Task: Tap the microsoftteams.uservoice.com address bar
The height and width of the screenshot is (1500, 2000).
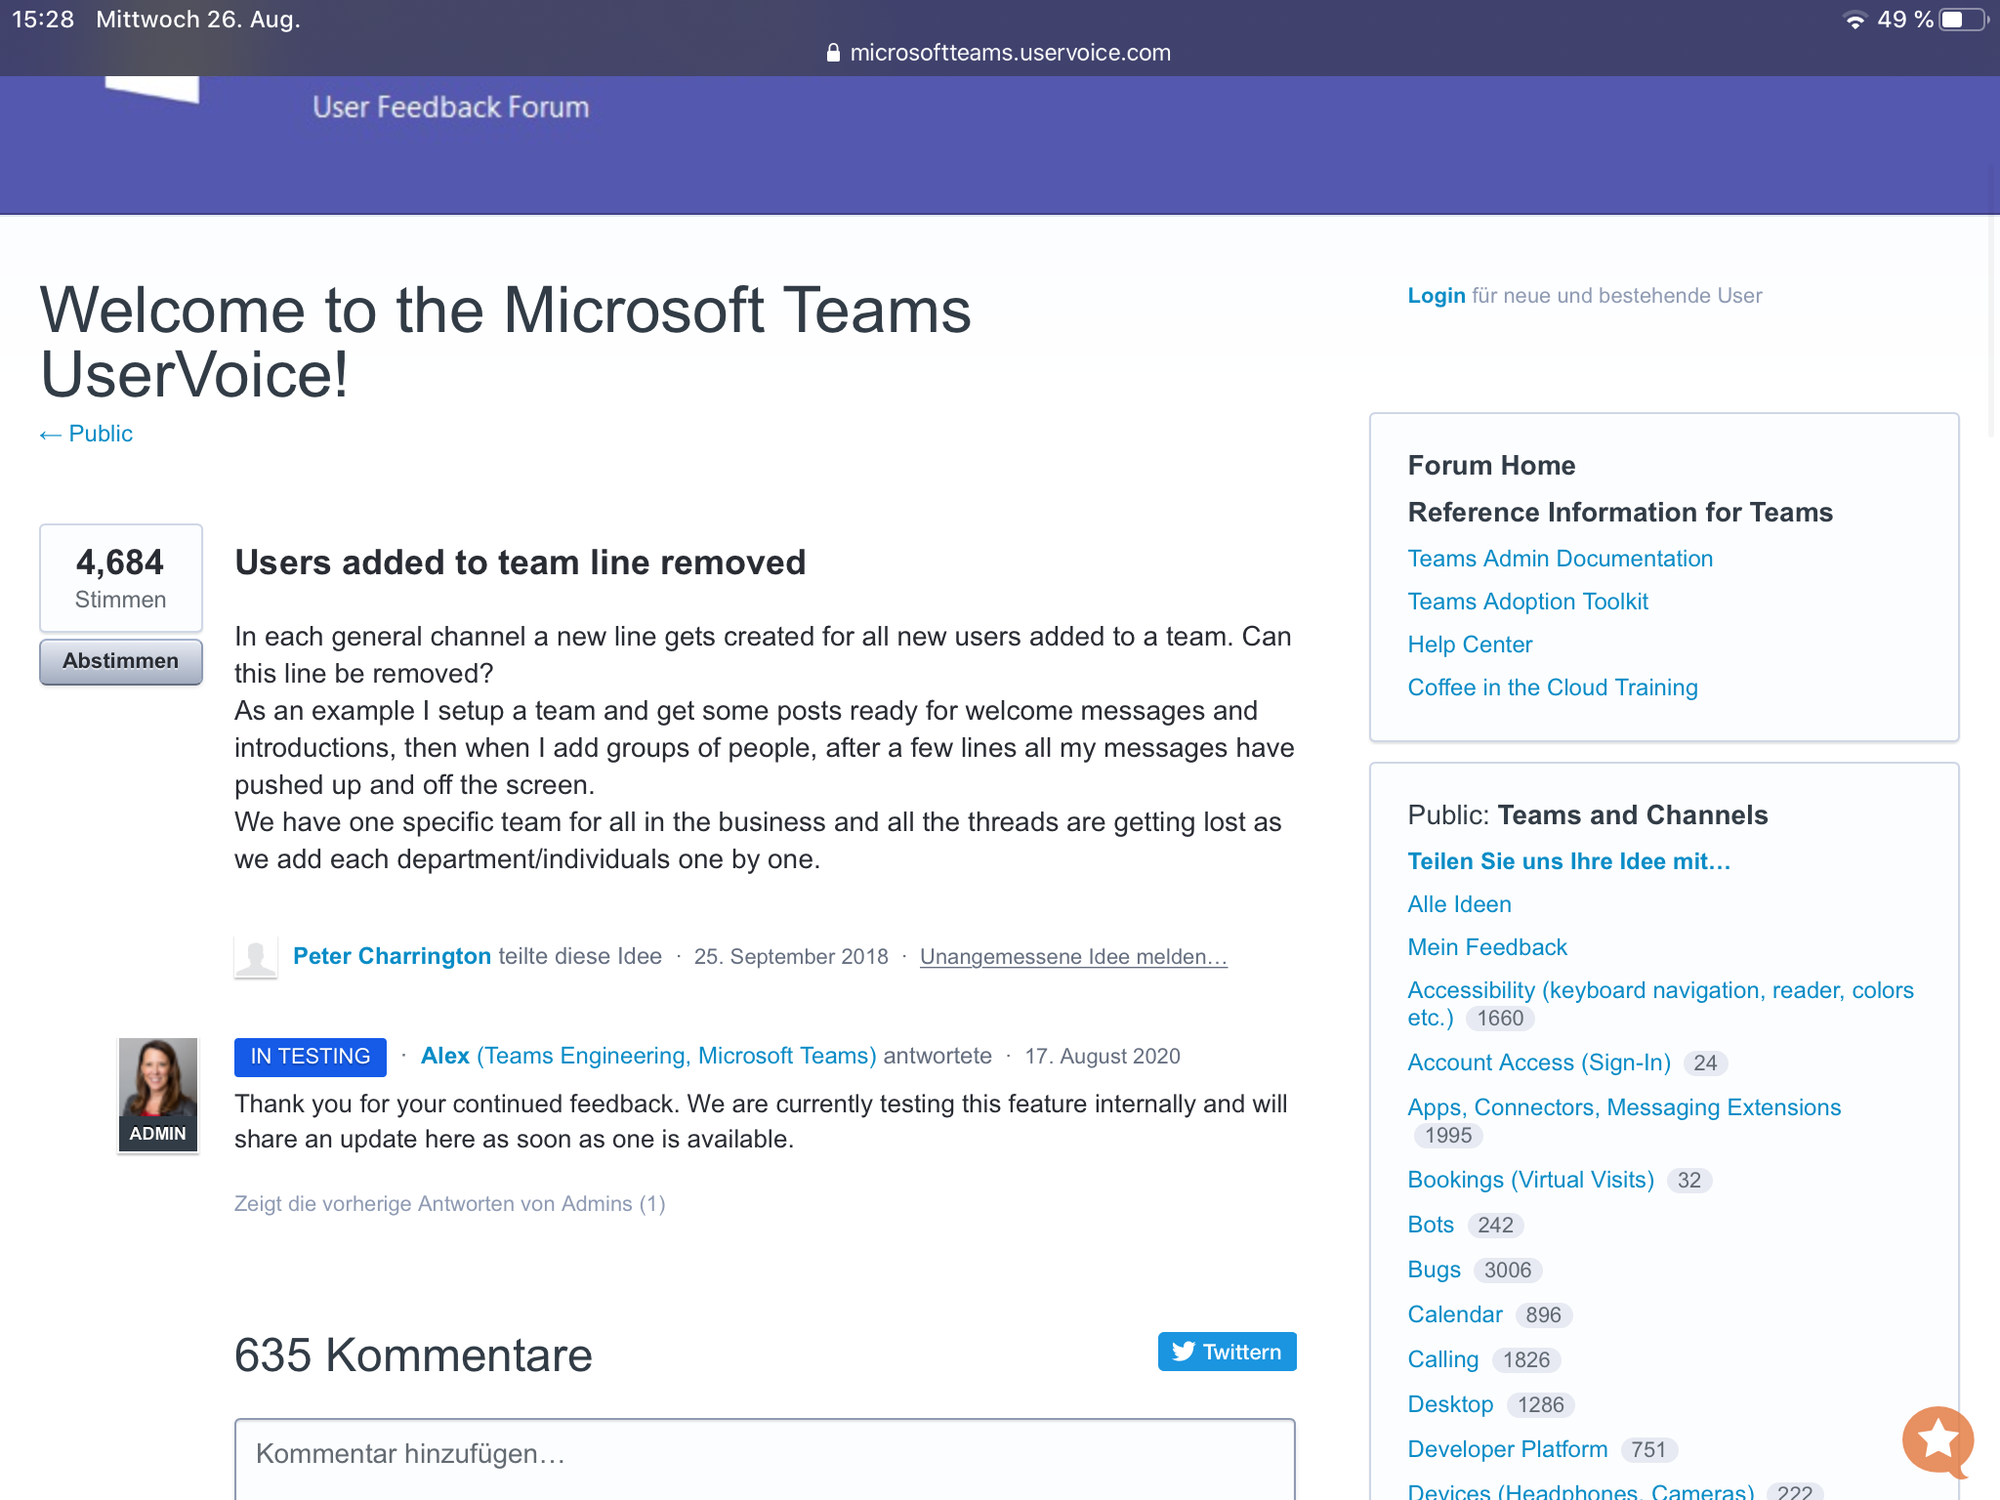Action: tap(1010, 53)
